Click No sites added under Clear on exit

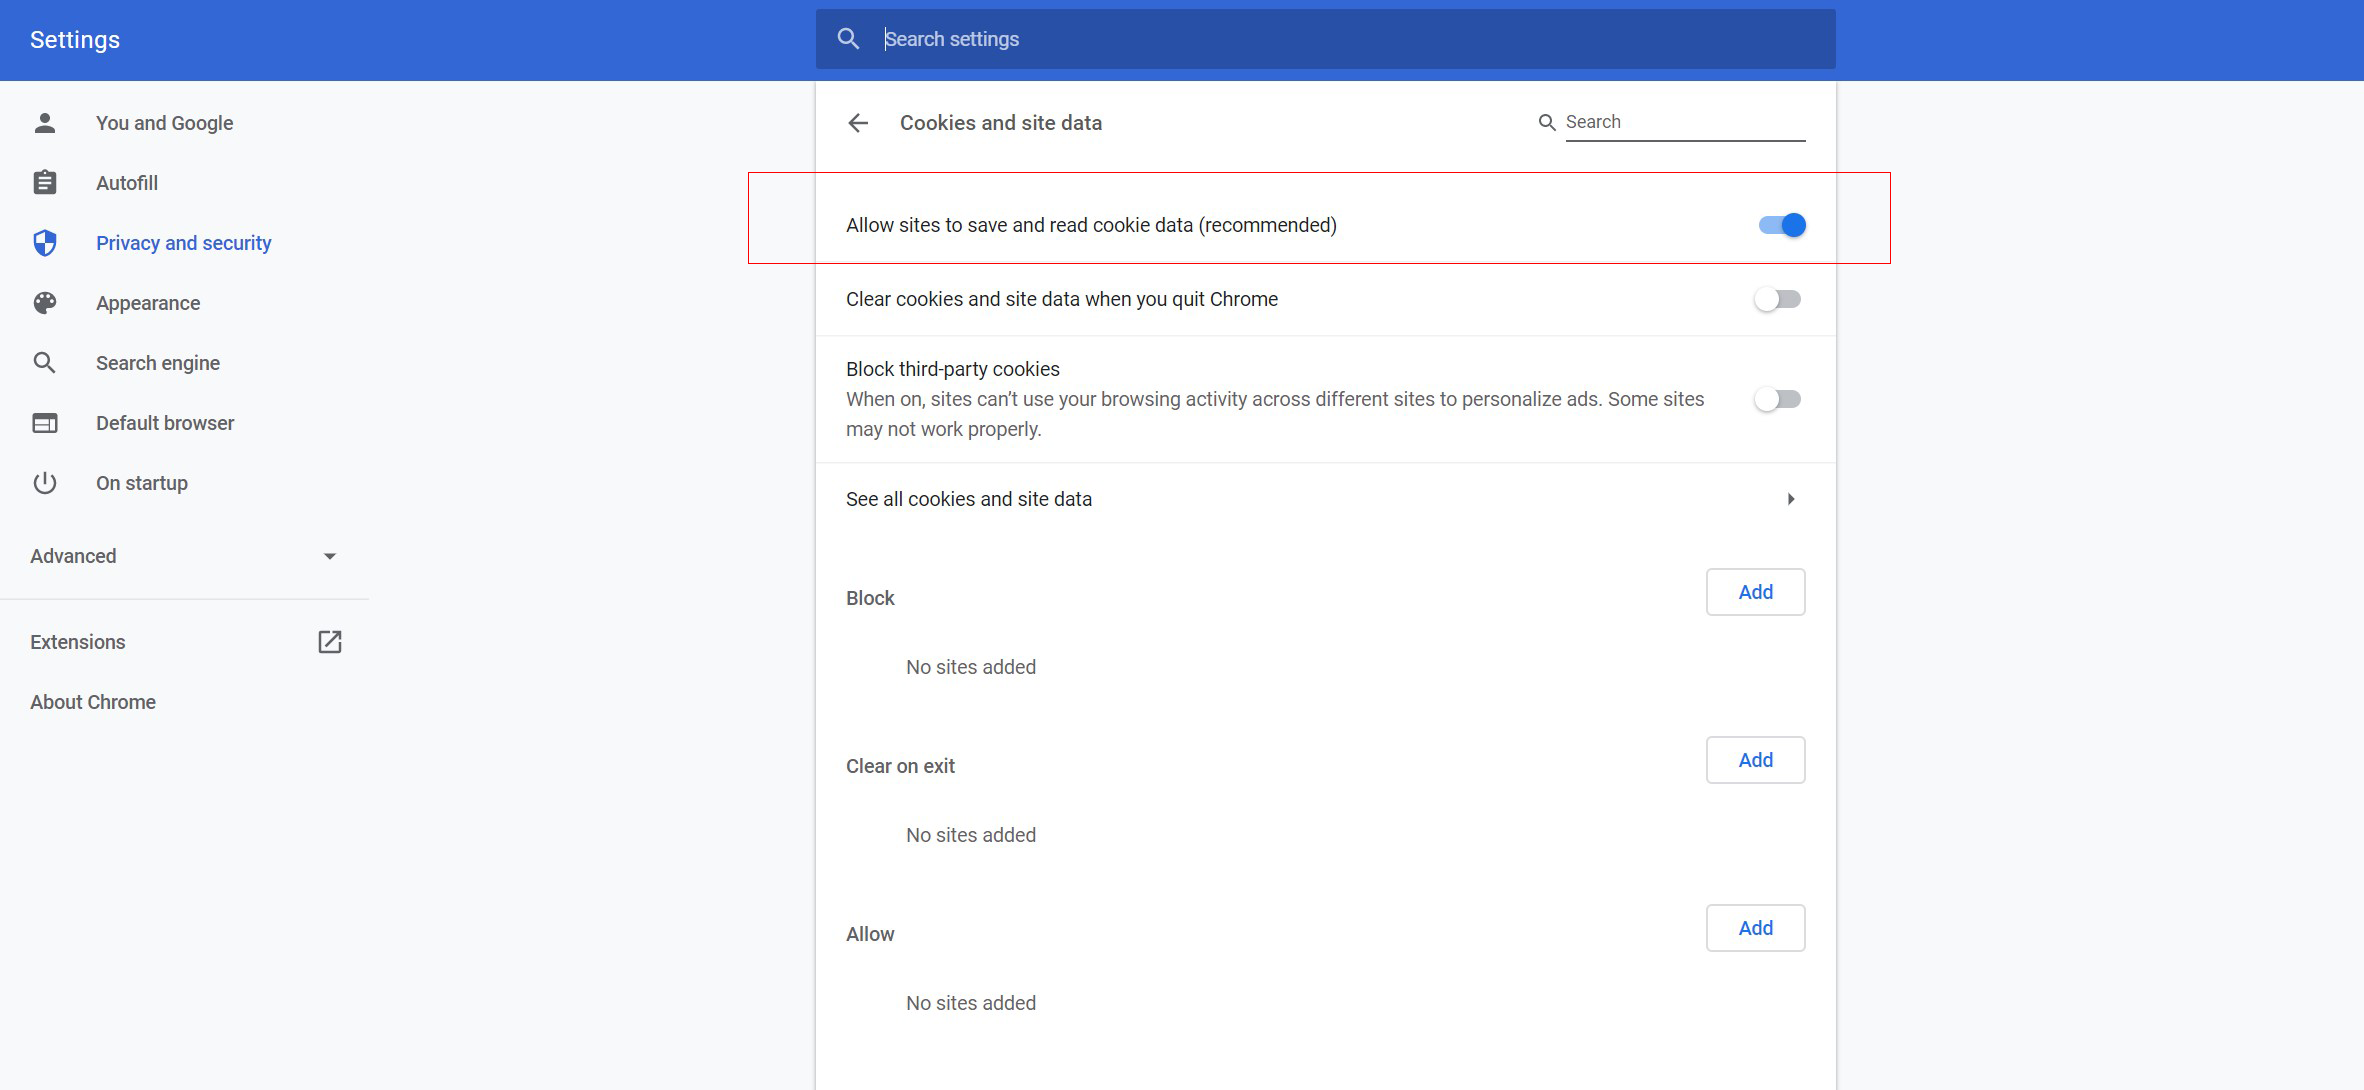(971, 835)
